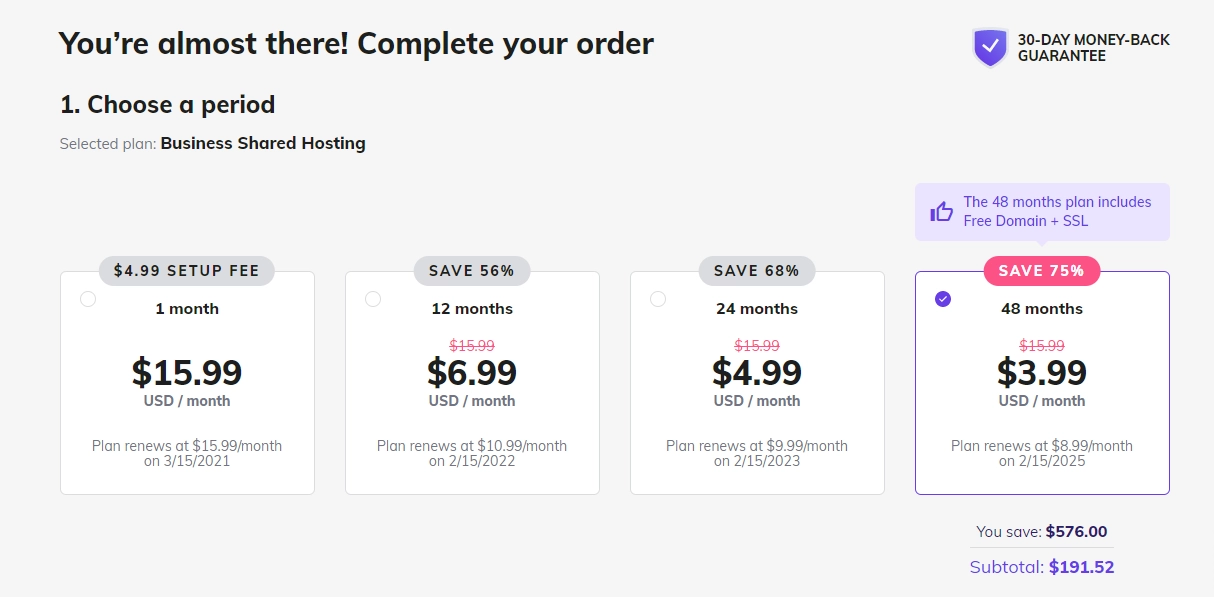Click the SAVE 75% badge

tap(1042, 270)
